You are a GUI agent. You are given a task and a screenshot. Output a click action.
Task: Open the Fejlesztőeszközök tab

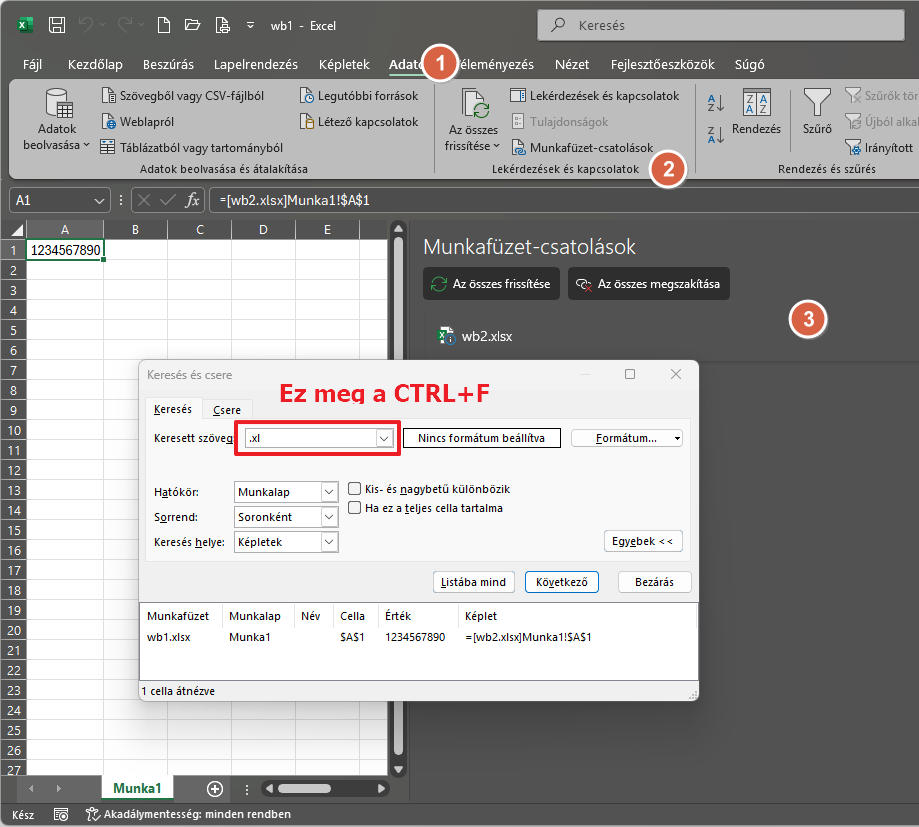tap(662, 64)
